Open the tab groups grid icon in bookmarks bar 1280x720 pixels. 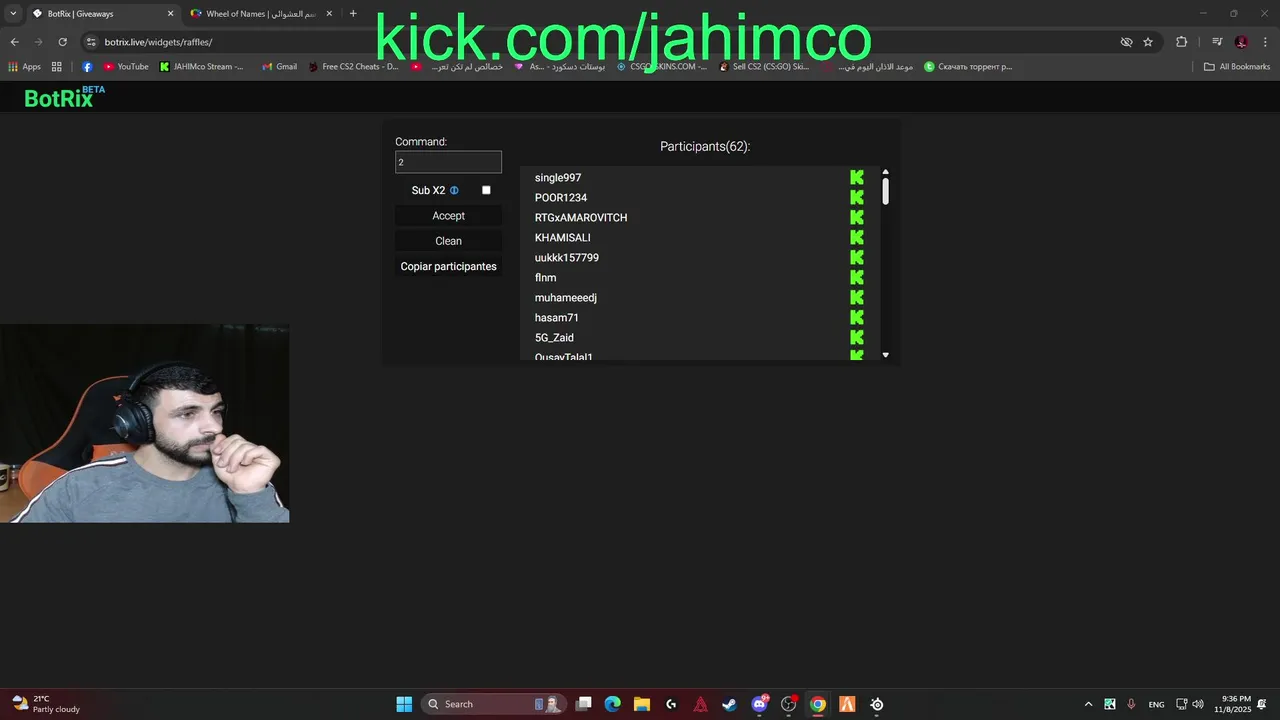[x=57, y=67]
